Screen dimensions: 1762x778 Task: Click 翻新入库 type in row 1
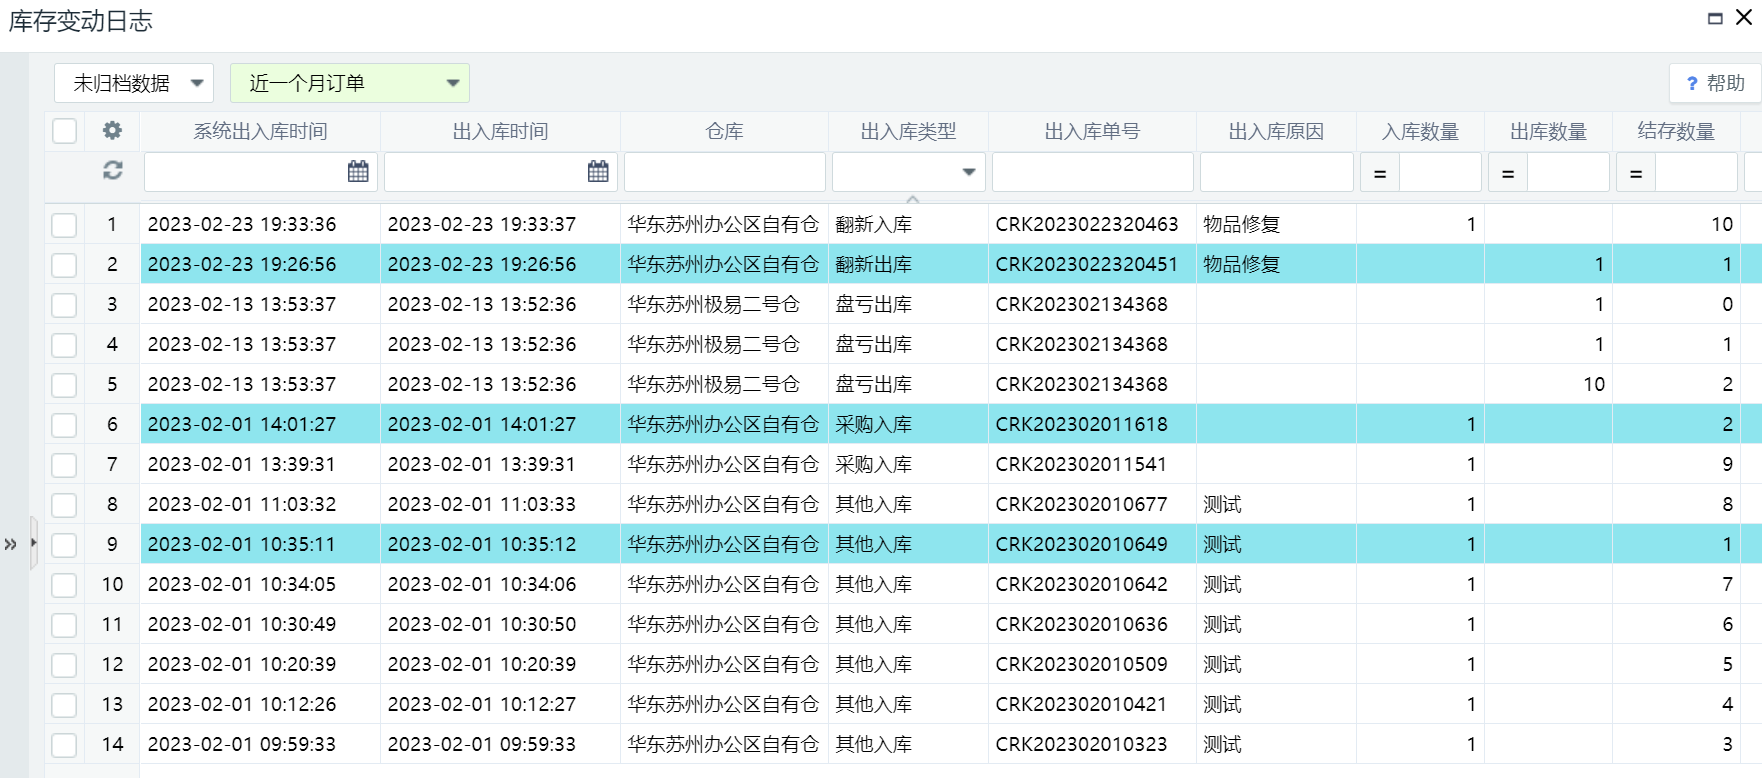tap(874, 224)
